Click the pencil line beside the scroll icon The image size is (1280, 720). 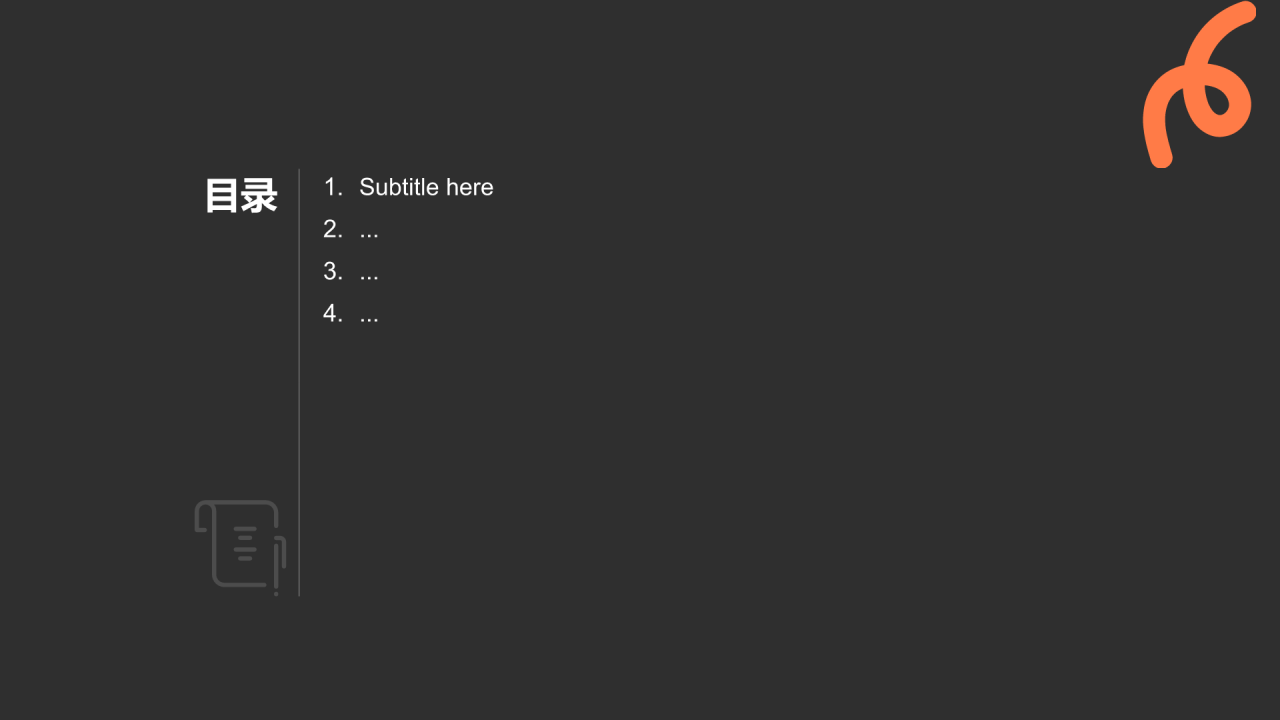click(277, 566)
